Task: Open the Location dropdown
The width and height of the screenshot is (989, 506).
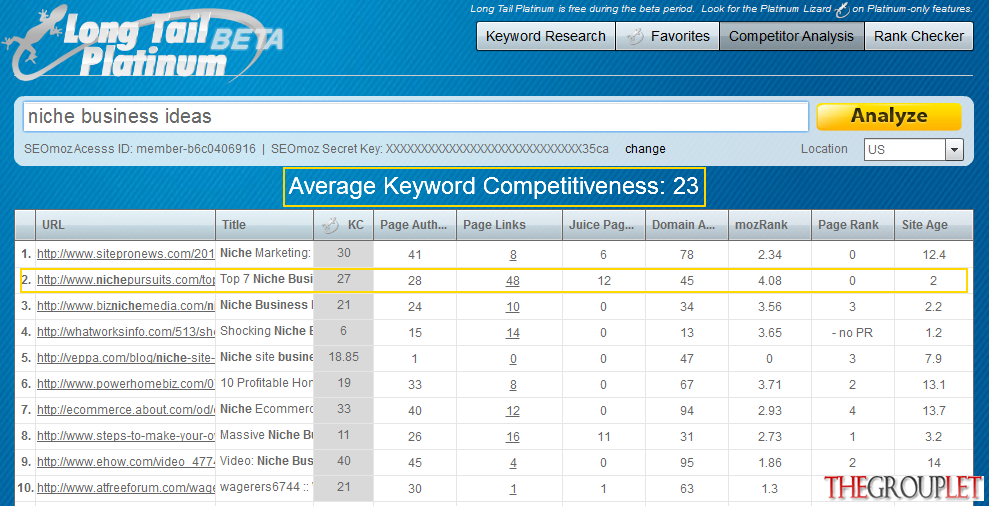Action: click(913, 150)
